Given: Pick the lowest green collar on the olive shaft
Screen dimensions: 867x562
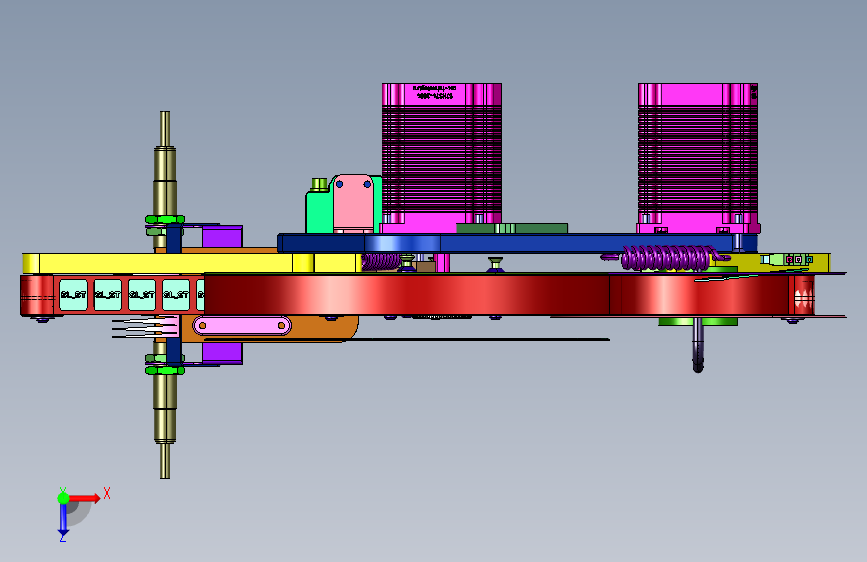Looking at the screenshot, I should (x=165, y=370).
